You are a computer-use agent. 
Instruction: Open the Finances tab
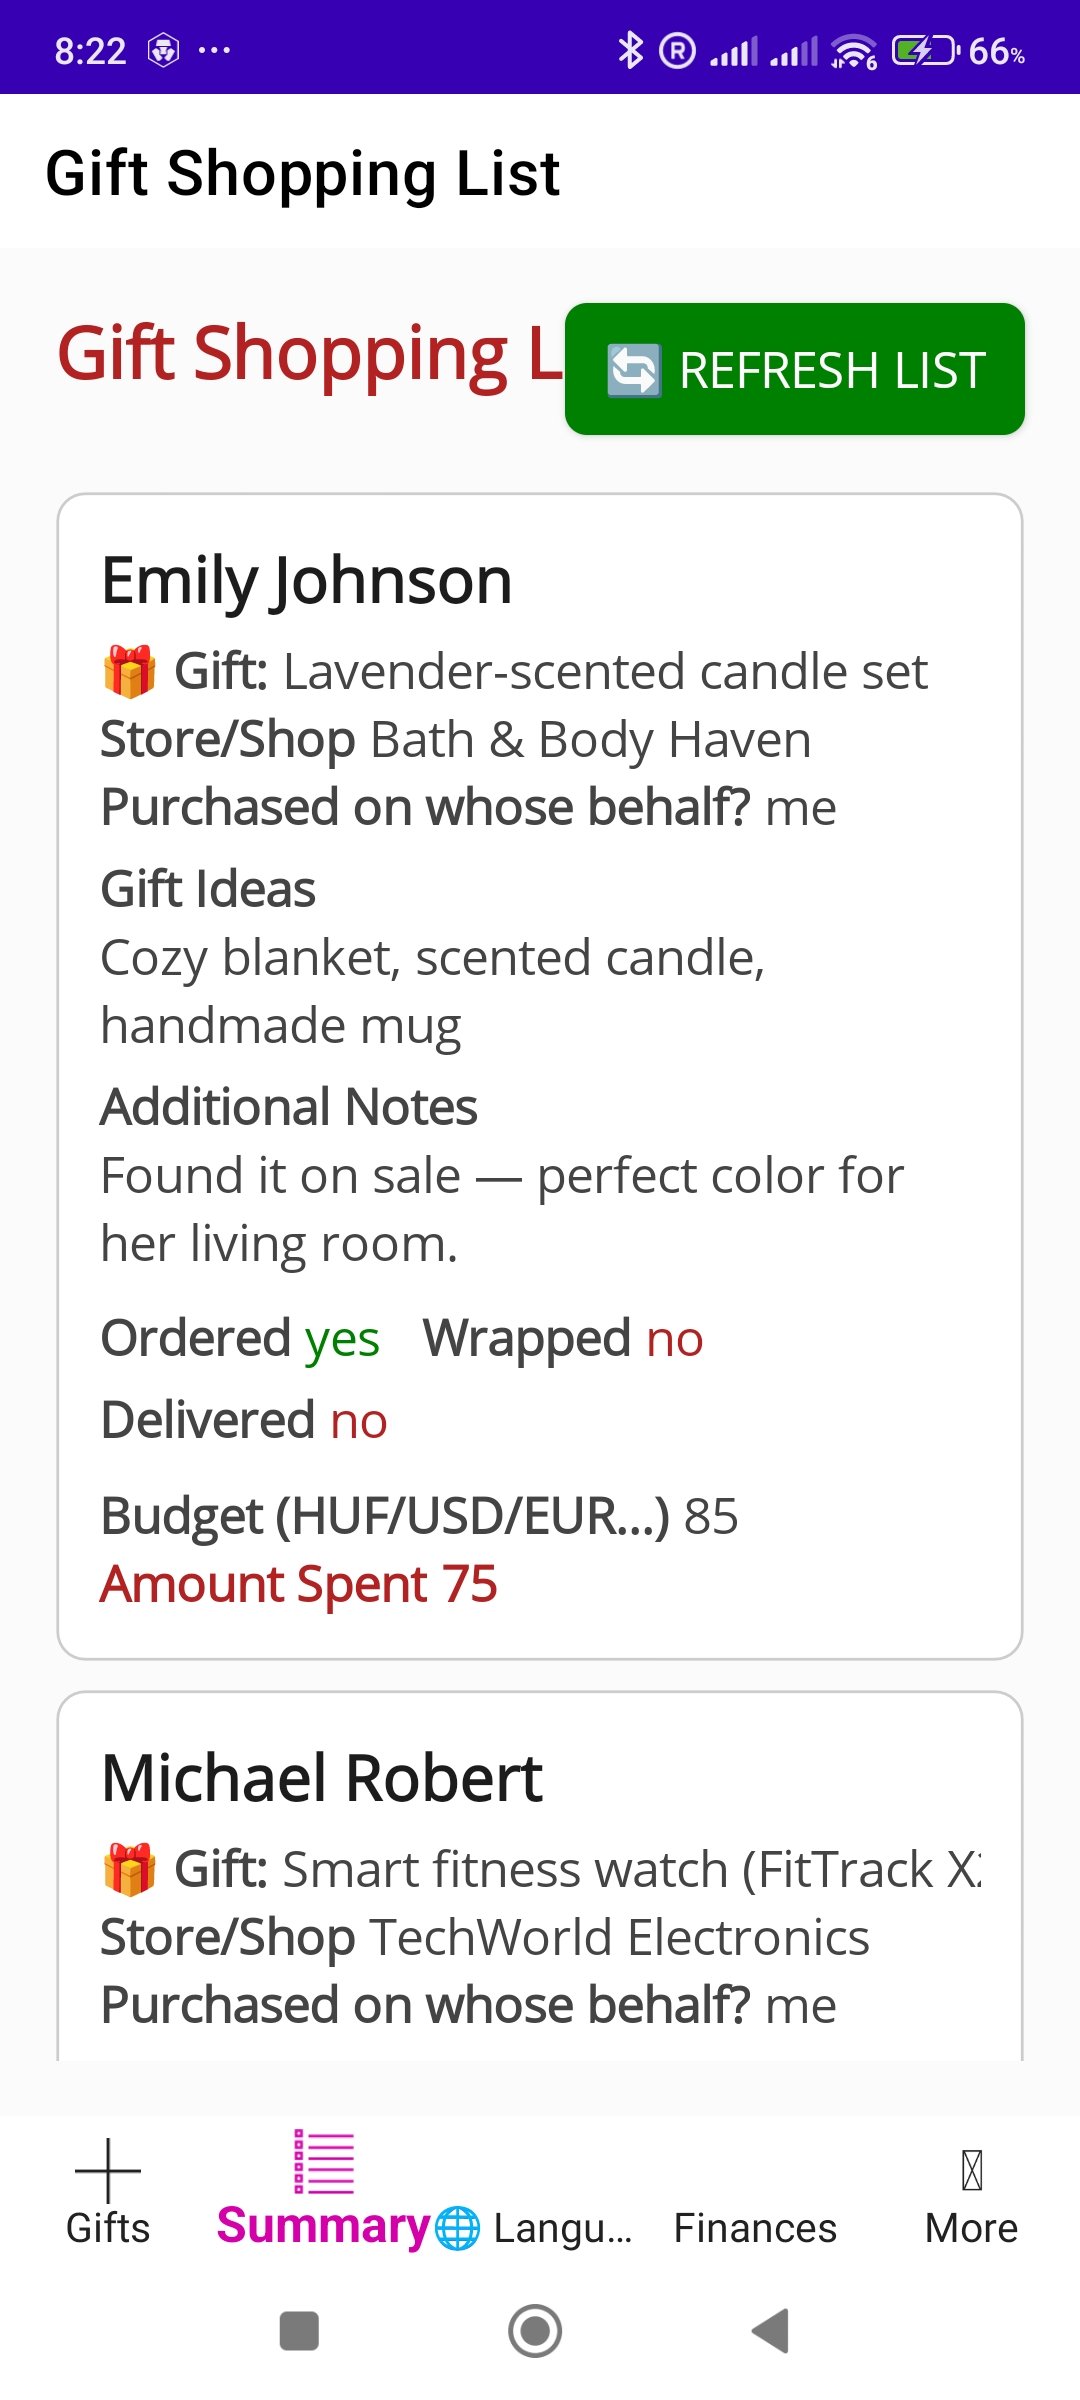pos(755,2228)
